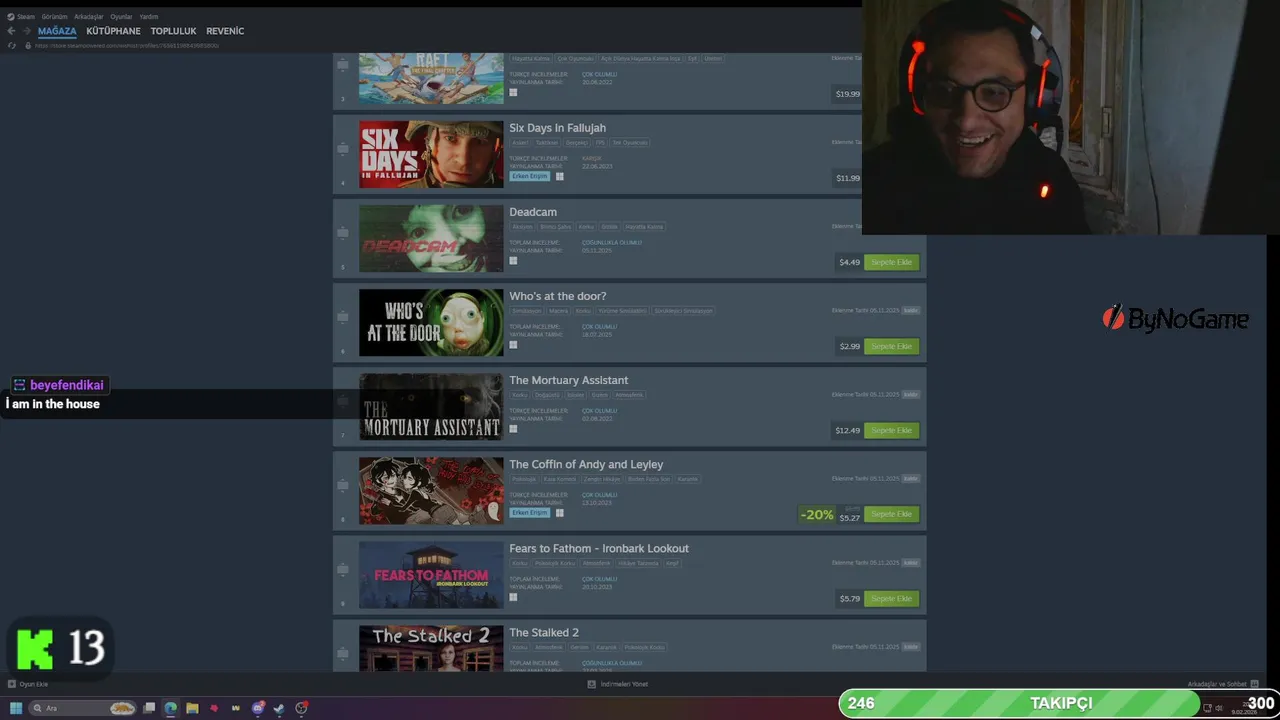Image resolution: width=1280 pixels, height=720 pixels.
Task: Click the Fears to Fathom thumbnail
Action: 431,574
